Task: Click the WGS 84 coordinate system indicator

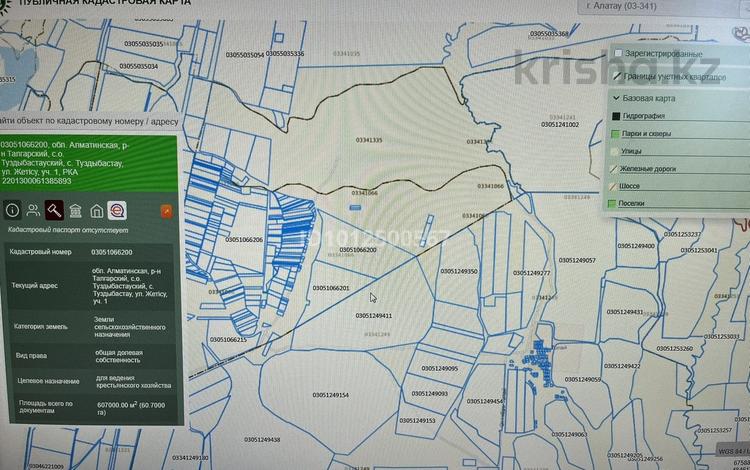Action: (x=733, y=451)
